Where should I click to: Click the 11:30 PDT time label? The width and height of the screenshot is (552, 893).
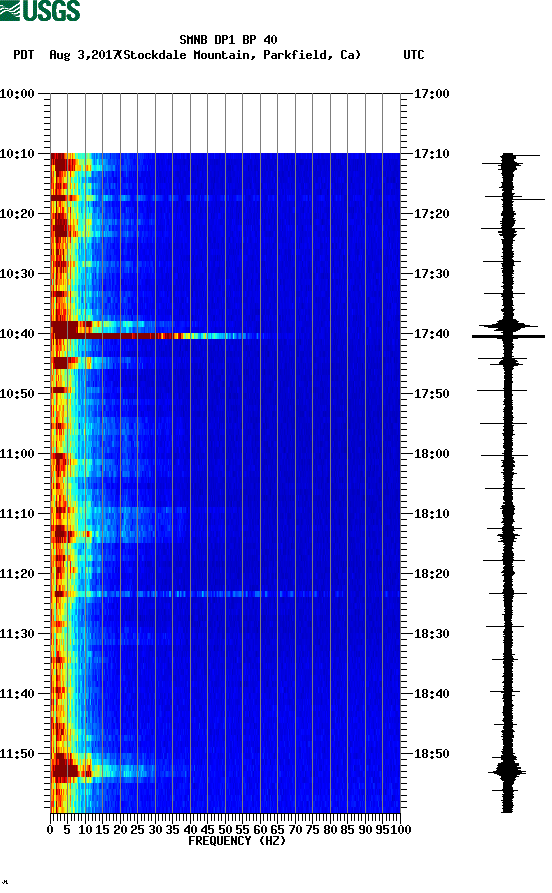click(17, 634)
